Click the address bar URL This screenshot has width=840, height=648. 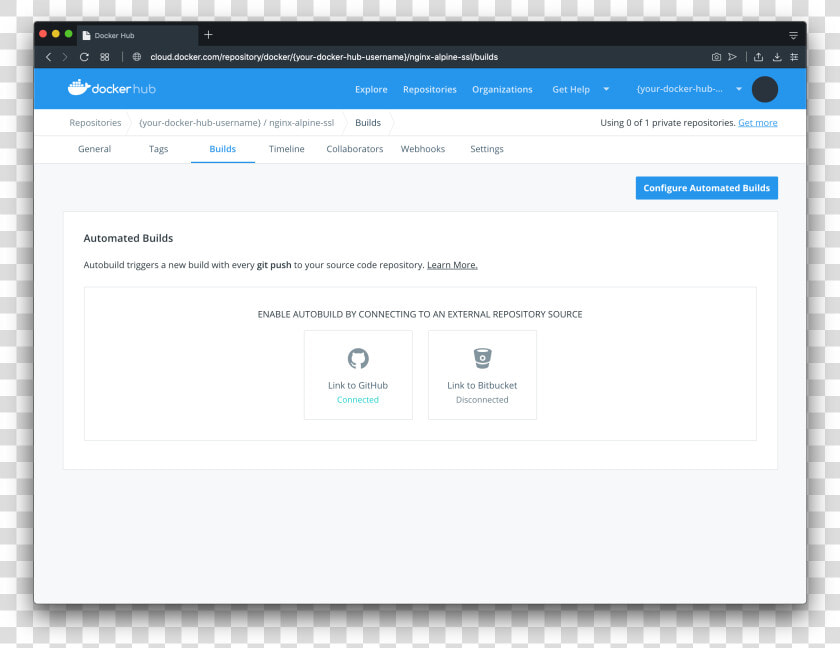point(324,57)
